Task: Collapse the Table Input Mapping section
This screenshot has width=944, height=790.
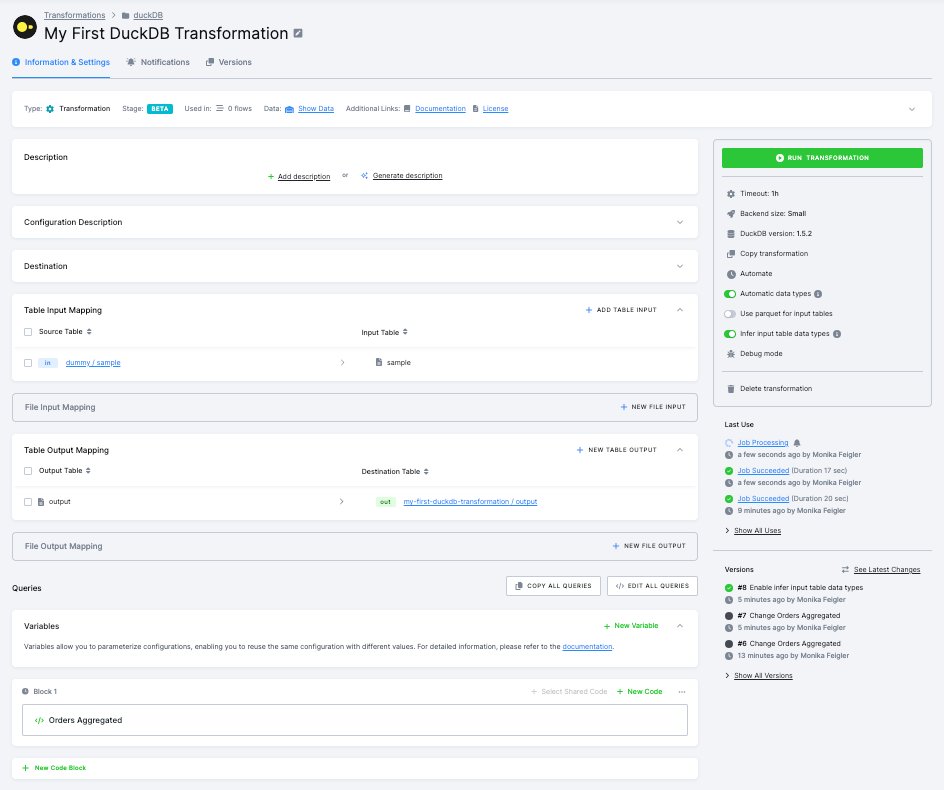Action: tap(680, 309)
